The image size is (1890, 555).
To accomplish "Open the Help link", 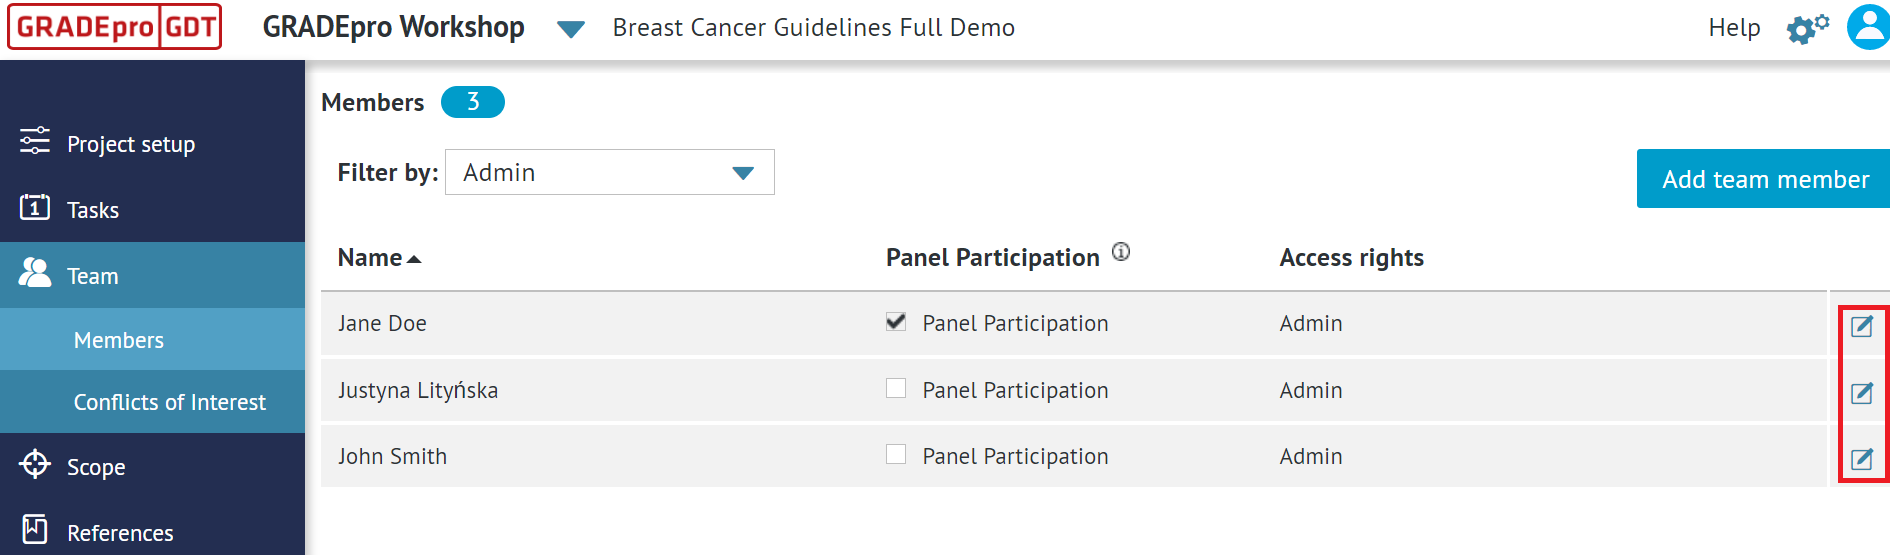I will click(x=1733, y=28).
